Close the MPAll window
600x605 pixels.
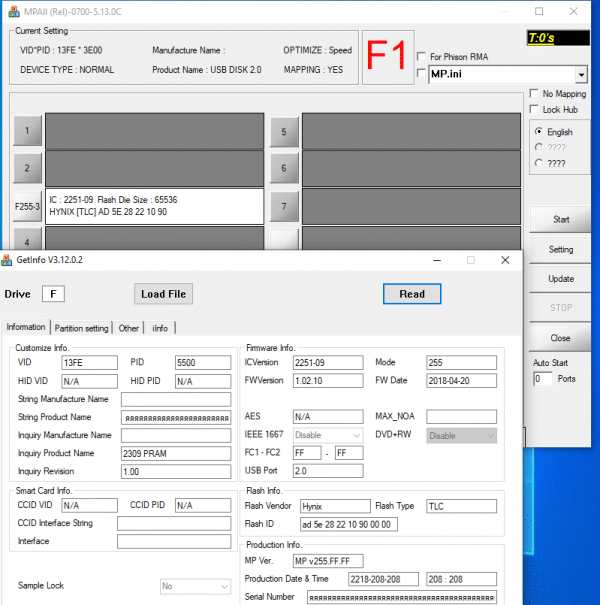(574, 12)
